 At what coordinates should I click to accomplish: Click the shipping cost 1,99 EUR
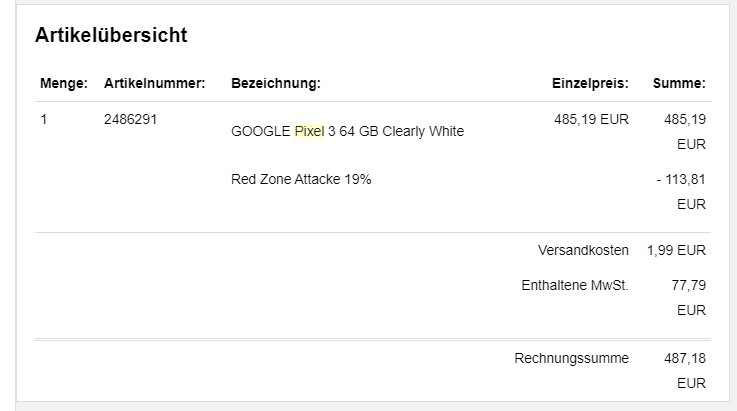coord(676,250)
